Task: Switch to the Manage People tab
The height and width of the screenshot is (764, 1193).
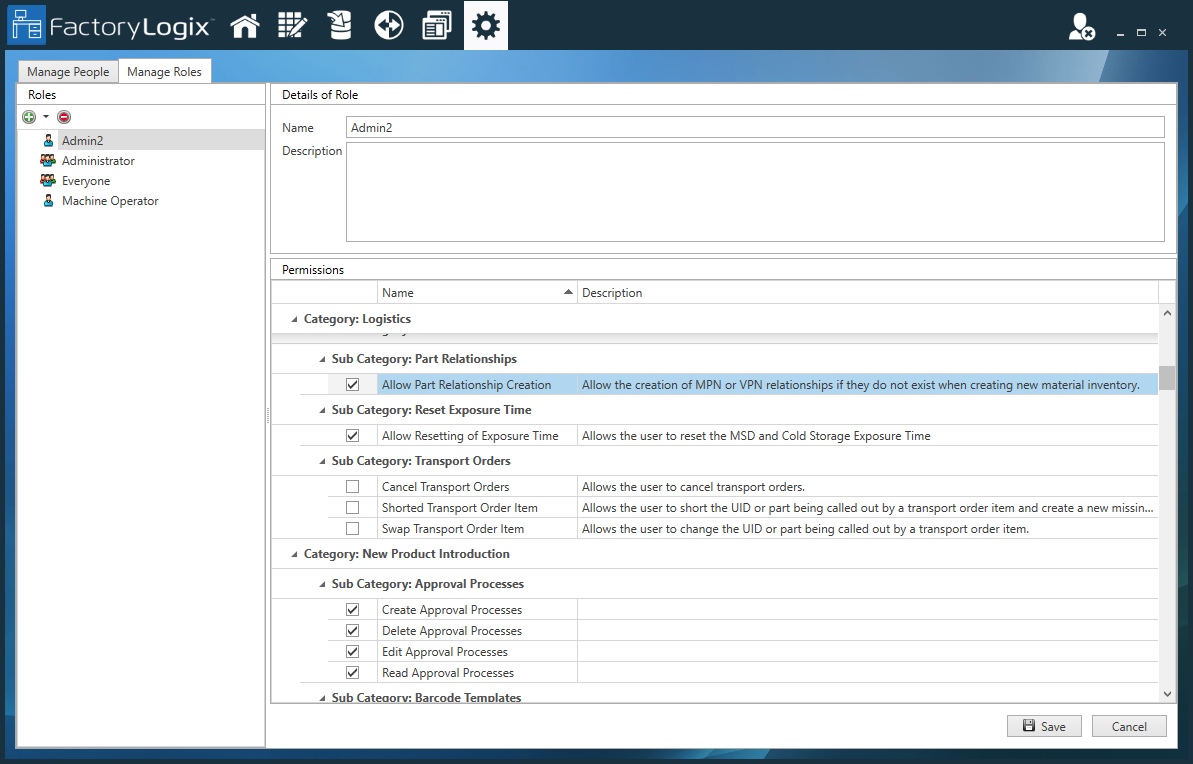Action: pyautogui.click(x=67, y=71)
